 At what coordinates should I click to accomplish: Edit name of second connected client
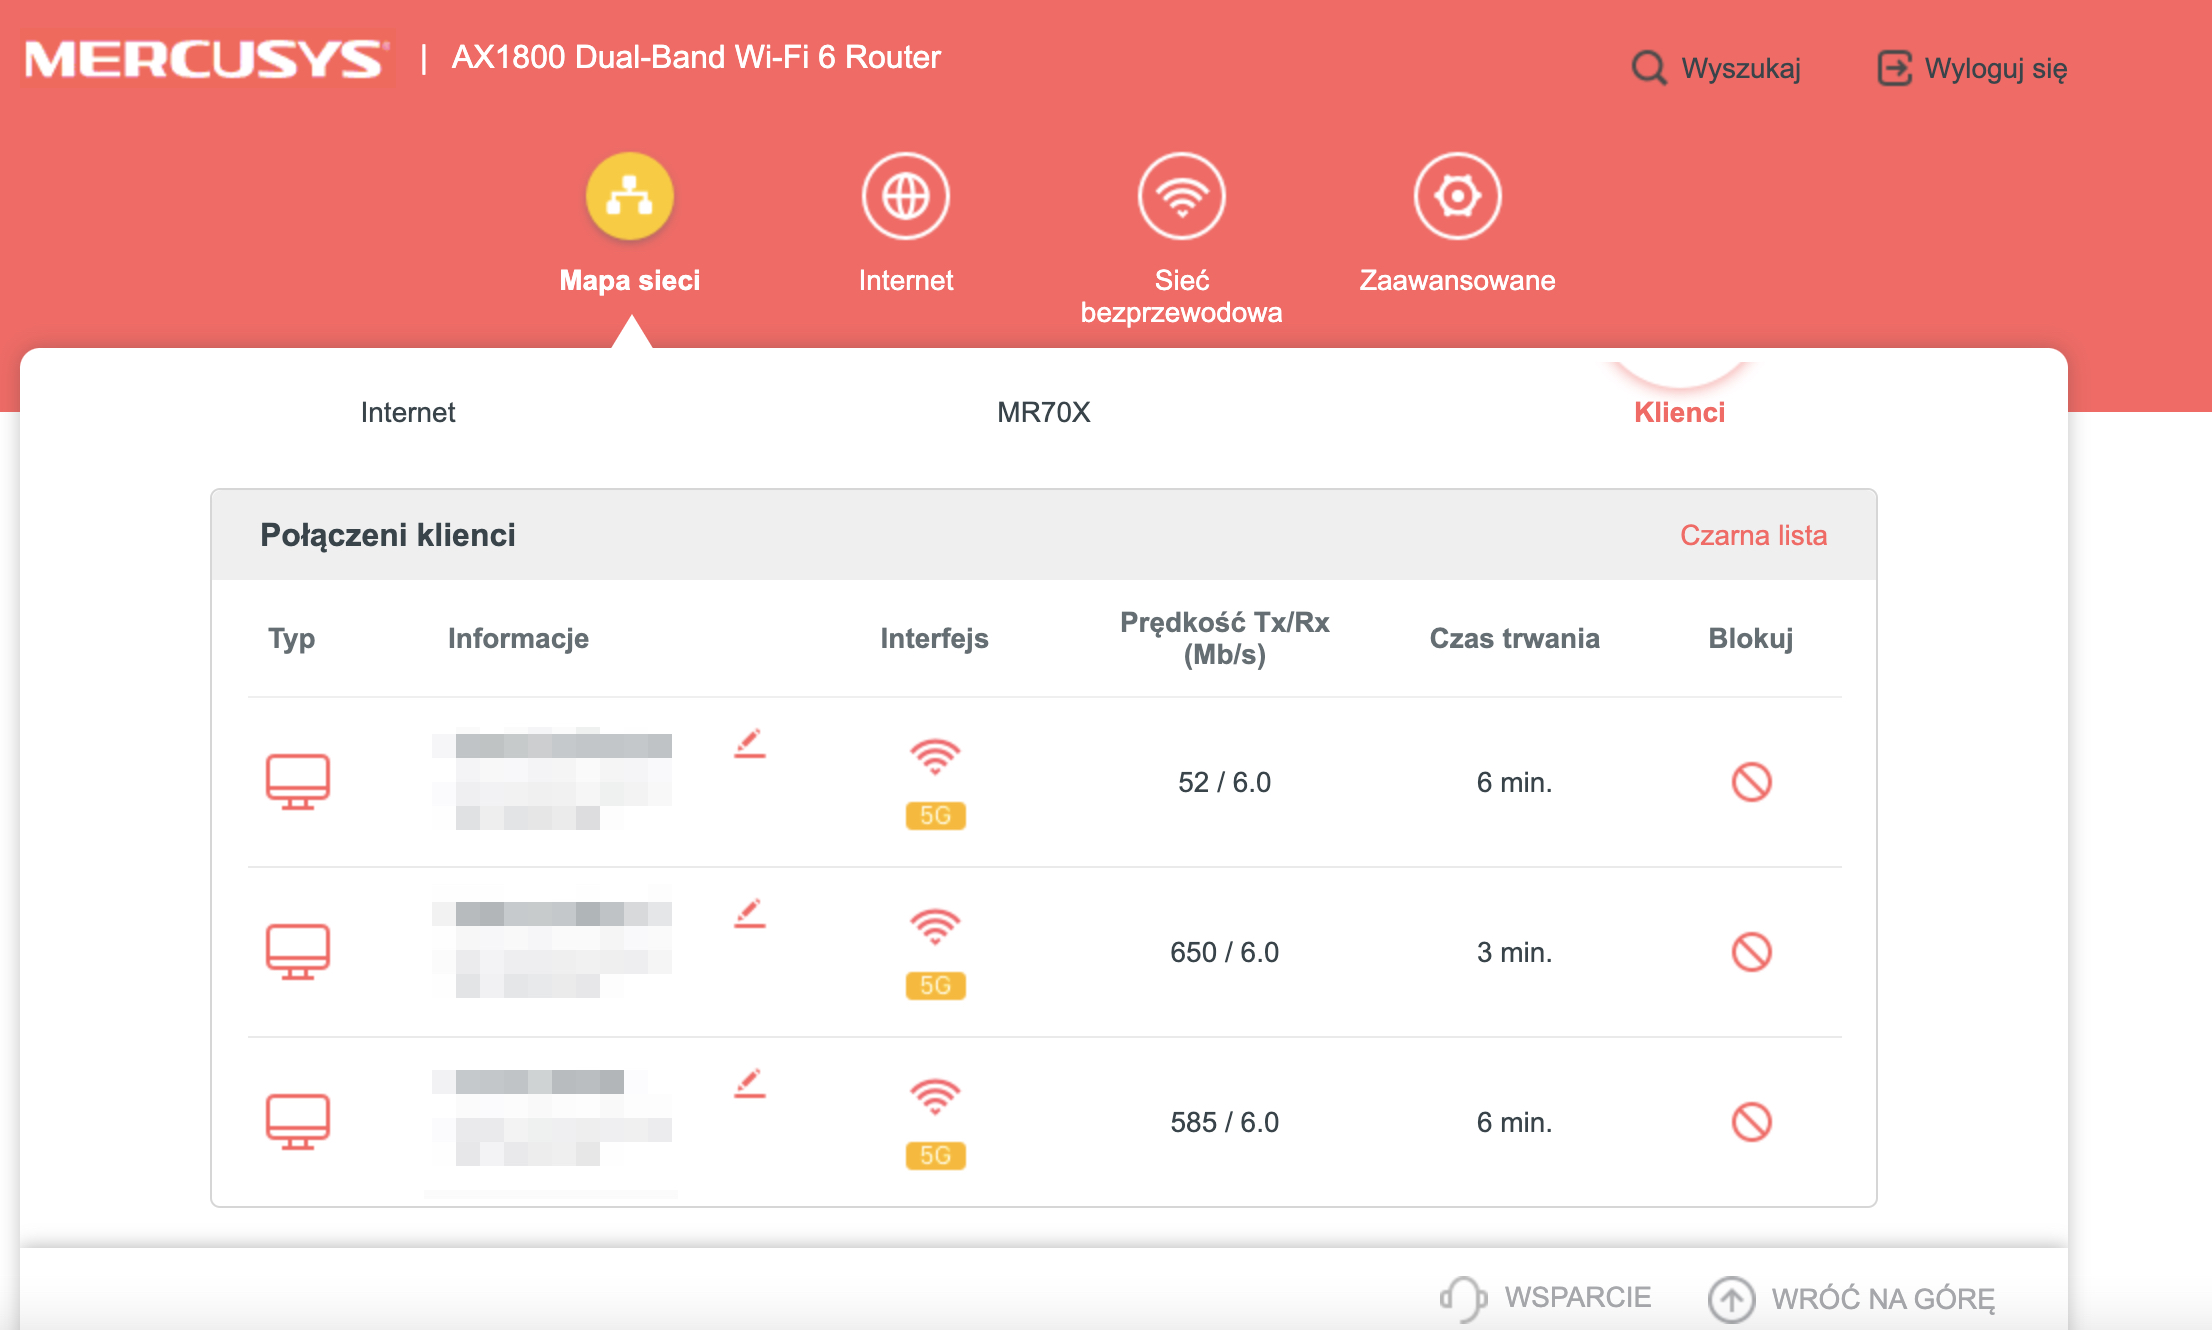pyautogui.click(x=749, y=914)
